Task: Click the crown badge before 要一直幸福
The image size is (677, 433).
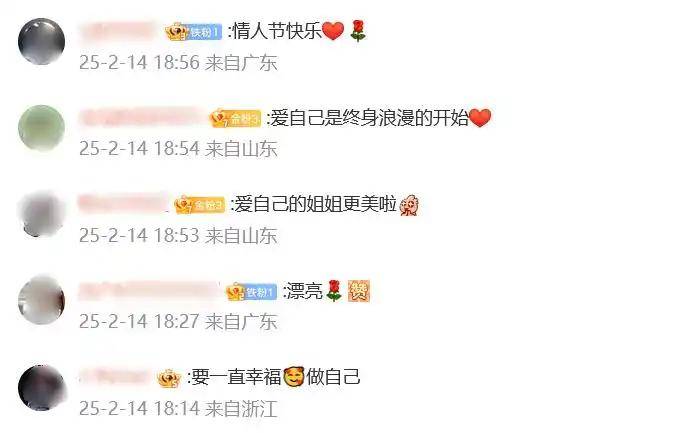Action: click(x=169, y=379)
